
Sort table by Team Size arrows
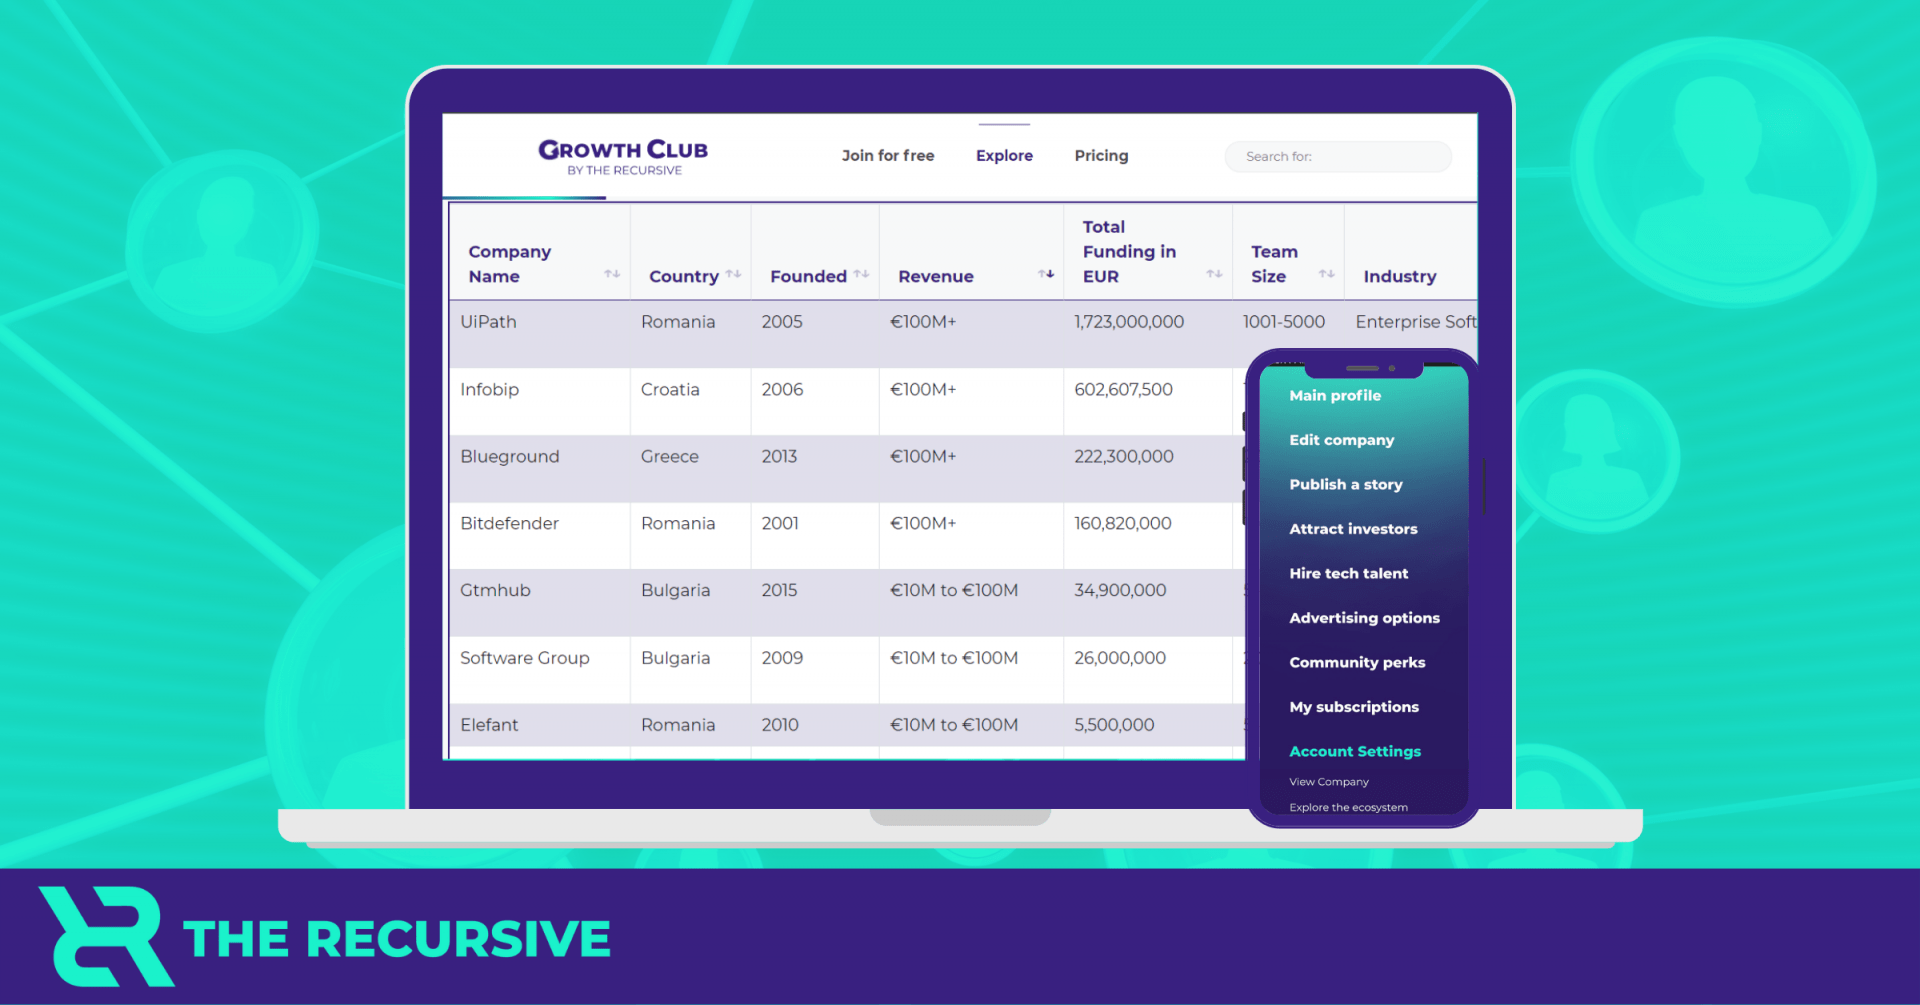(x=1327, y=274)
